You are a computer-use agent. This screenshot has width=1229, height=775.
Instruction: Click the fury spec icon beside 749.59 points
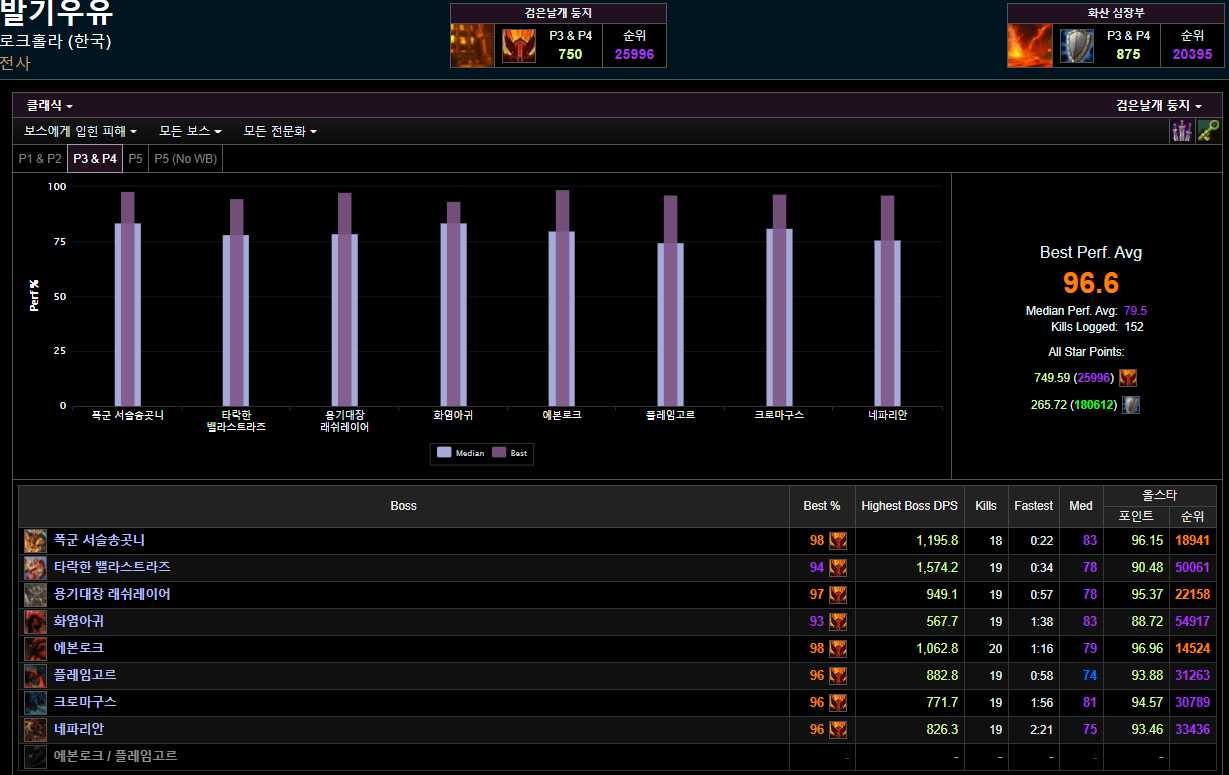pyautogui.click(x=1128, y=378)
